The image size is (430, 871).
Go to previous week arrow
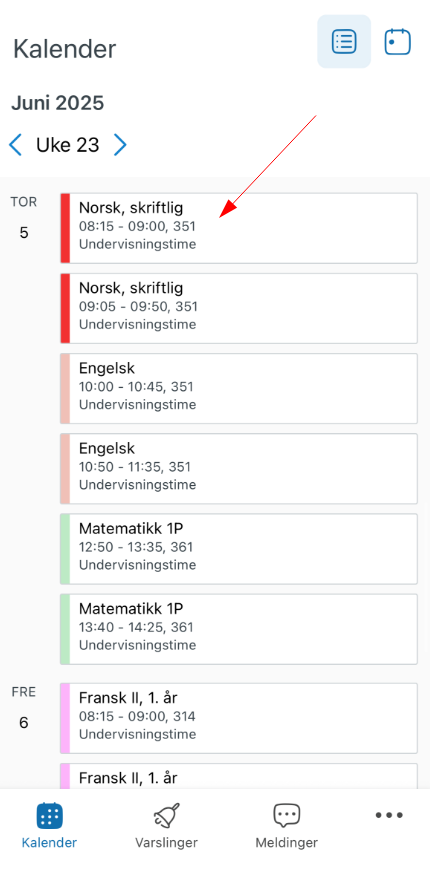(x=16, y=145)
